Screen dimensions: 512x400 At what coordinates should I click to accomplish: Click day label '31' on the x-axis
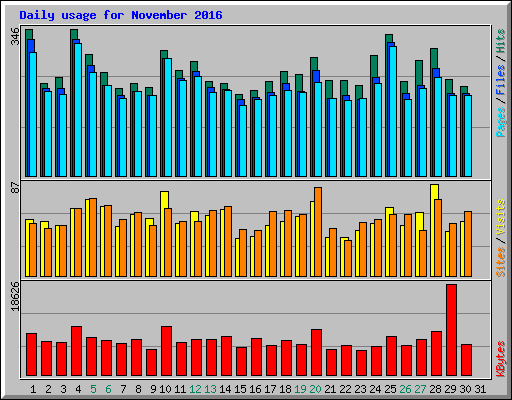480,389
